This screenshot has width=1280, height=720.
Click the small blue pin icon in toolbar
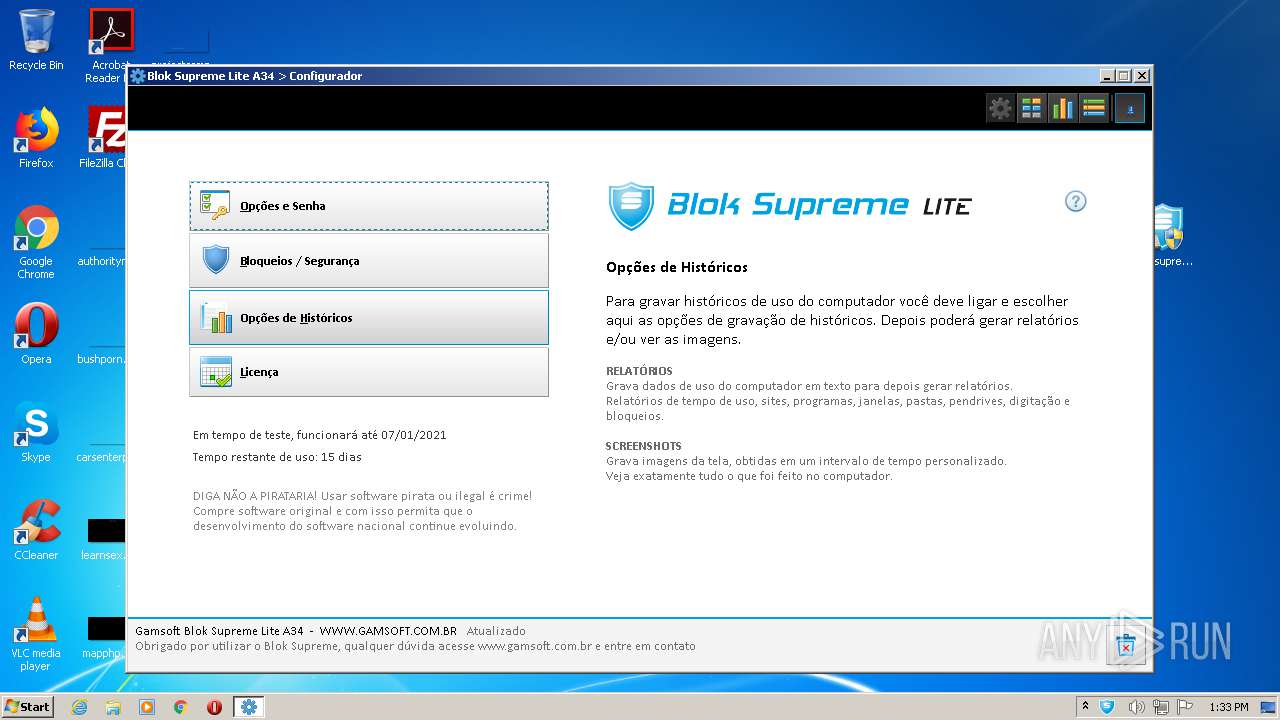click(1130, 108)
